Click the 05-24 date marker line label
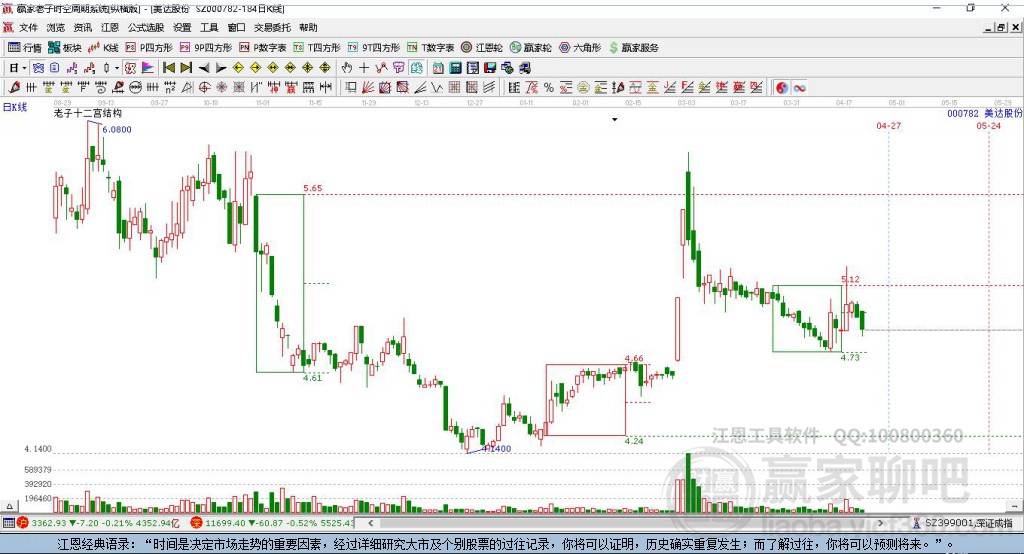Viewport: 1024px width, 554px height. click(988, 125)
